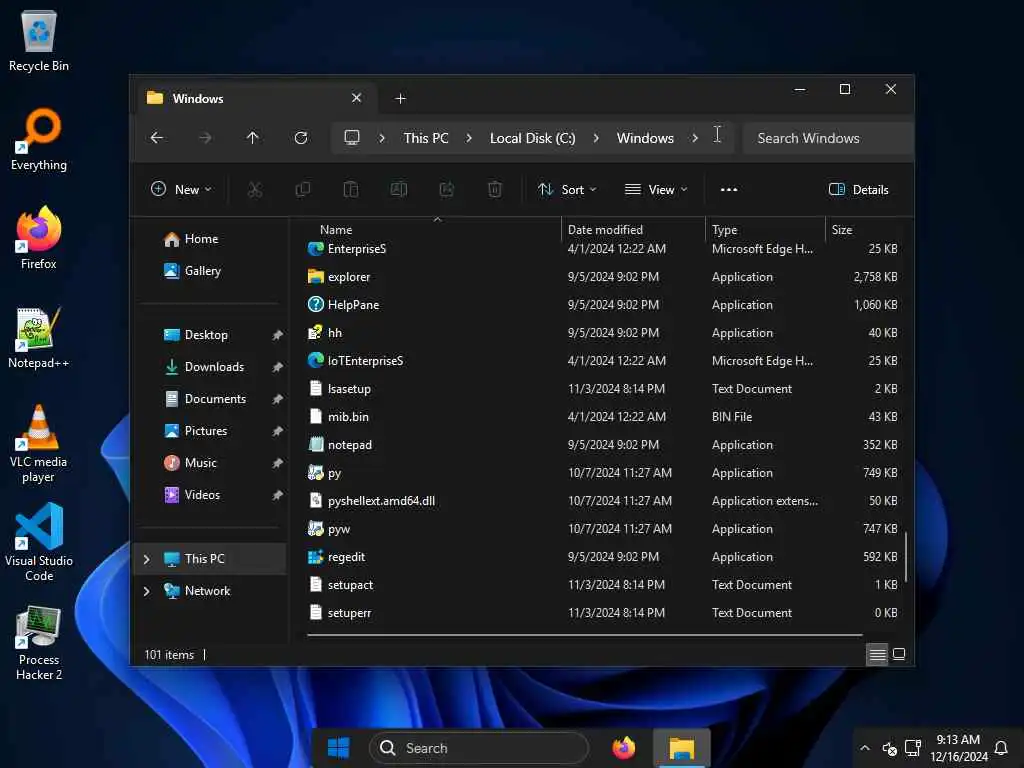Screen dimensions: 1024x768
Task: Select VLC media player desktop shortcut
Action: (x=39, y=444)
